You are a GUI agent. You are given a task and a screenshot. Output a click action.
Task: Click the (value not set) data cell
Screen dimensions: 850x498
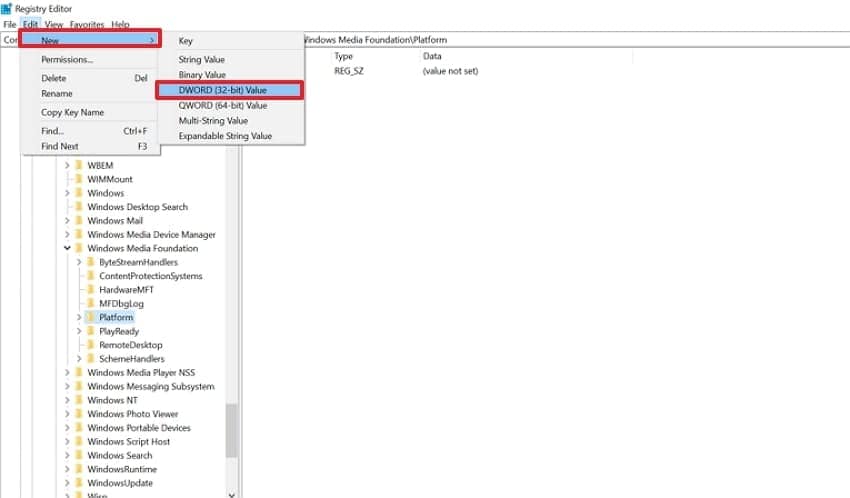pos(450,71)
